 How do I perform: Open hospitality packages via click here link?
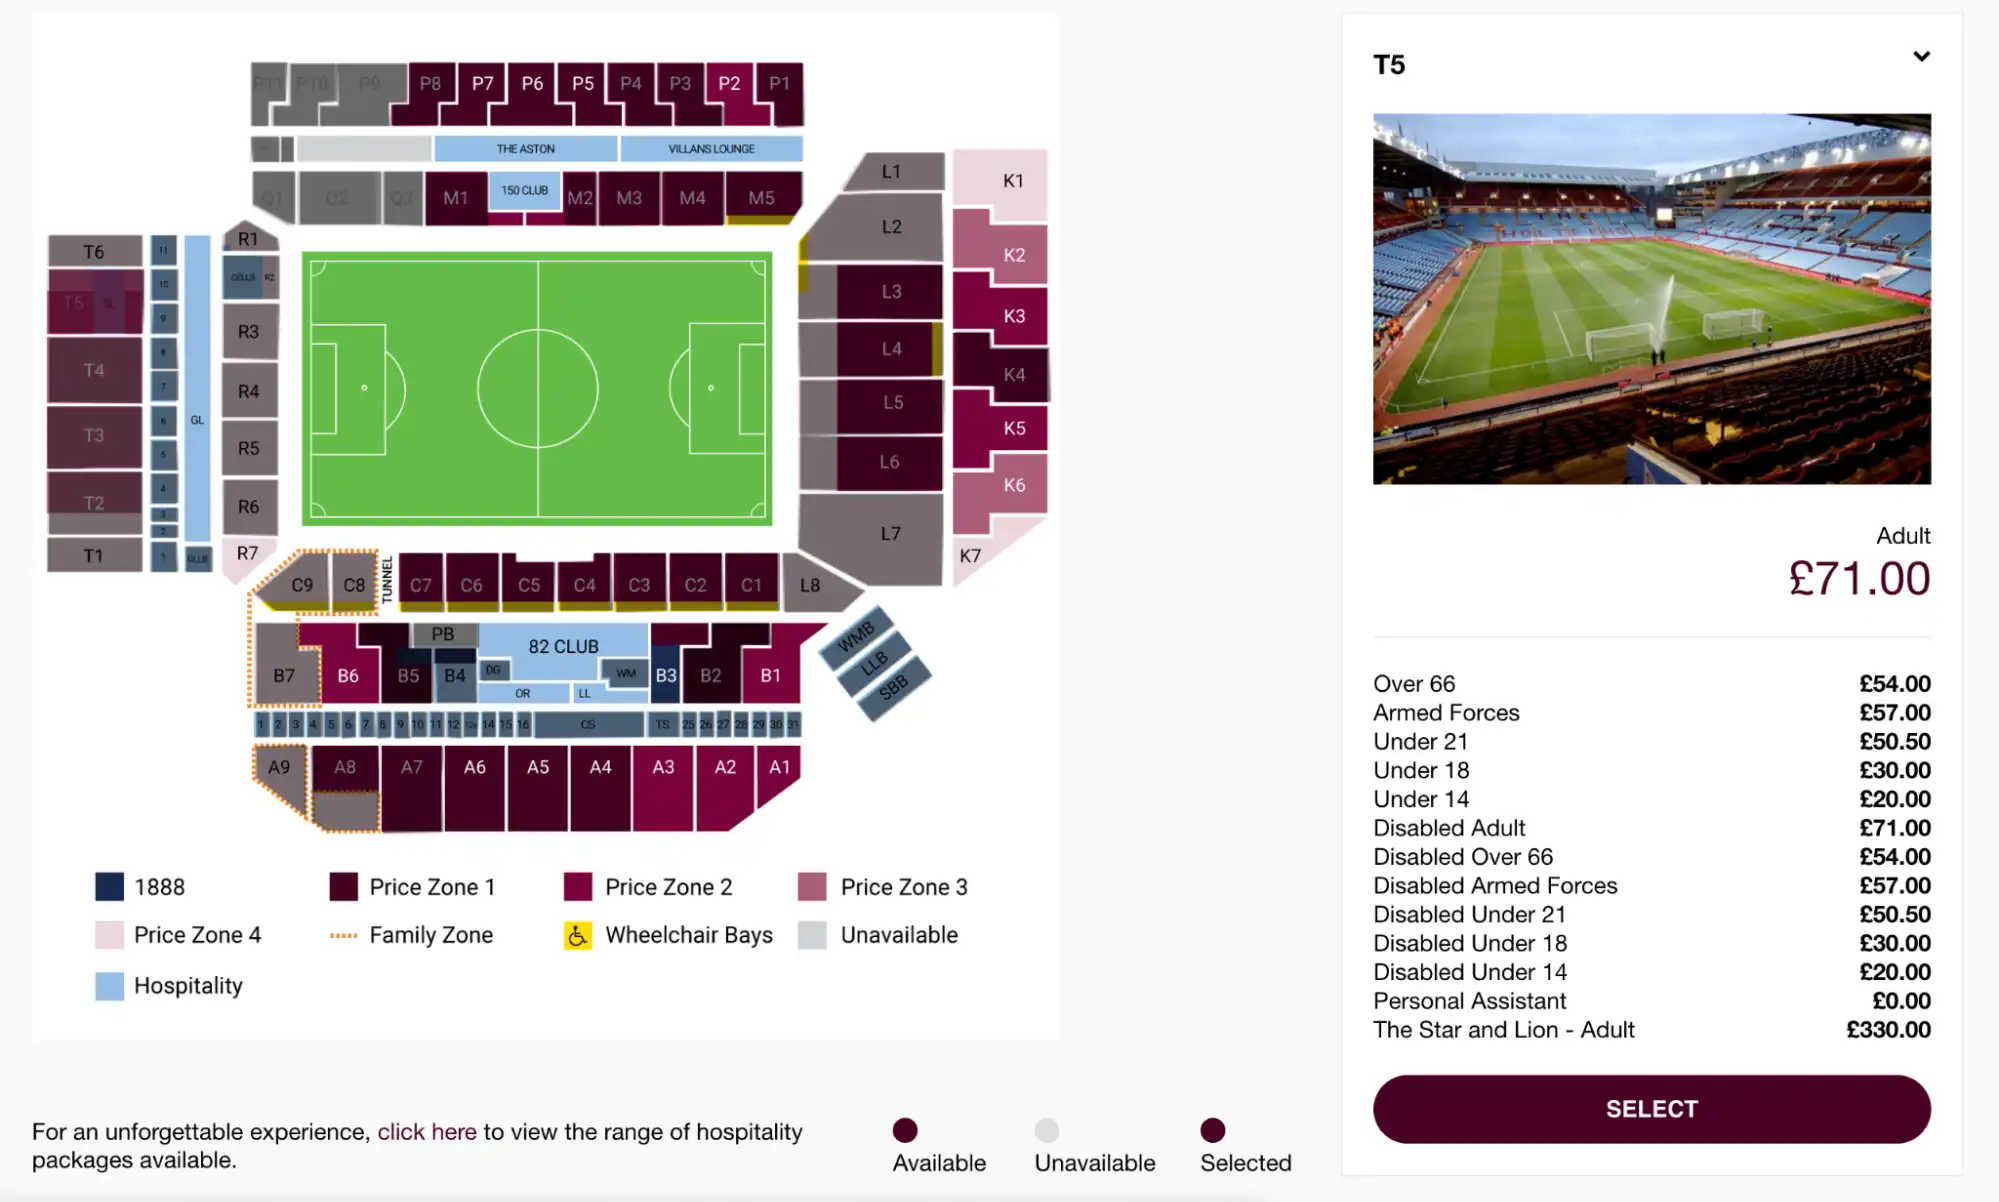pos(427,1131)
